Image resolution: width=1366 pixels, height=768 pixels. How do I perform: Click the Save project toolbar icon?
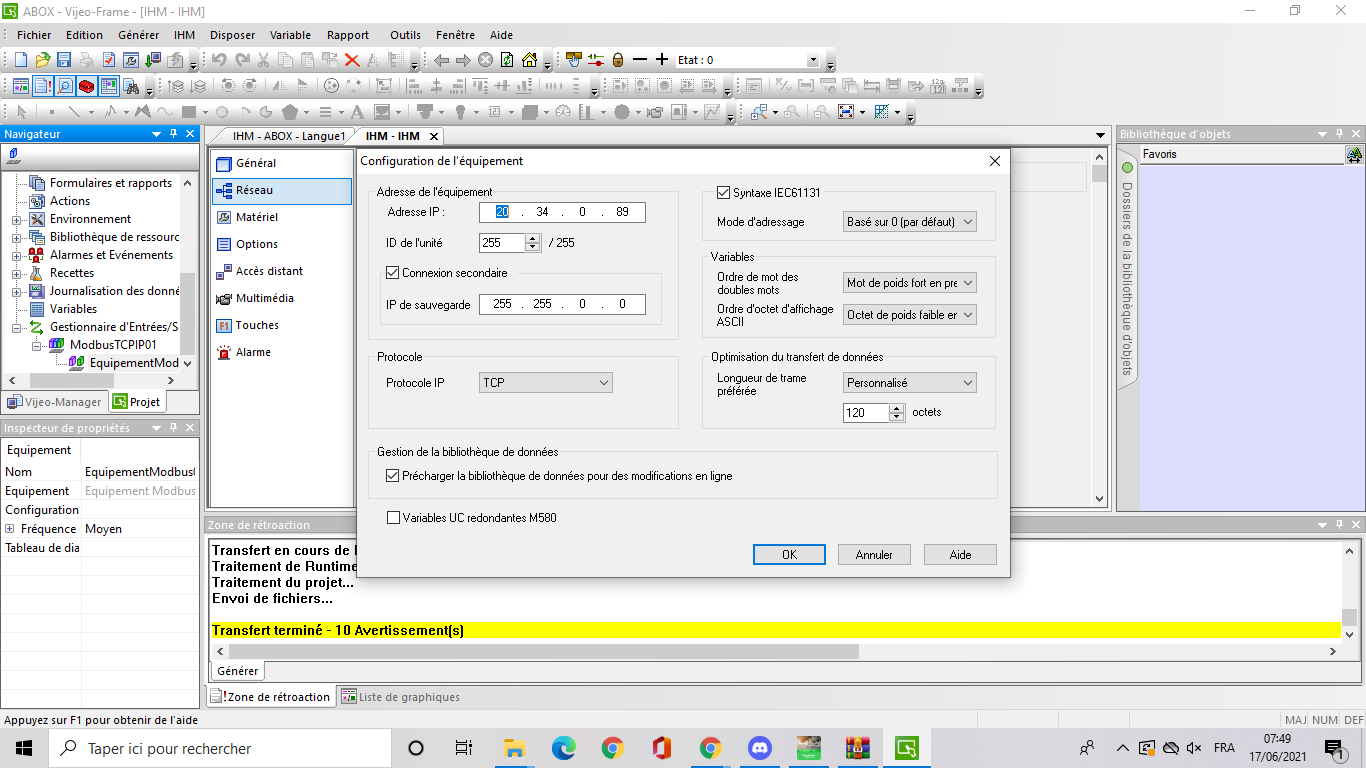pyautogui.click(x=64, y=60)
